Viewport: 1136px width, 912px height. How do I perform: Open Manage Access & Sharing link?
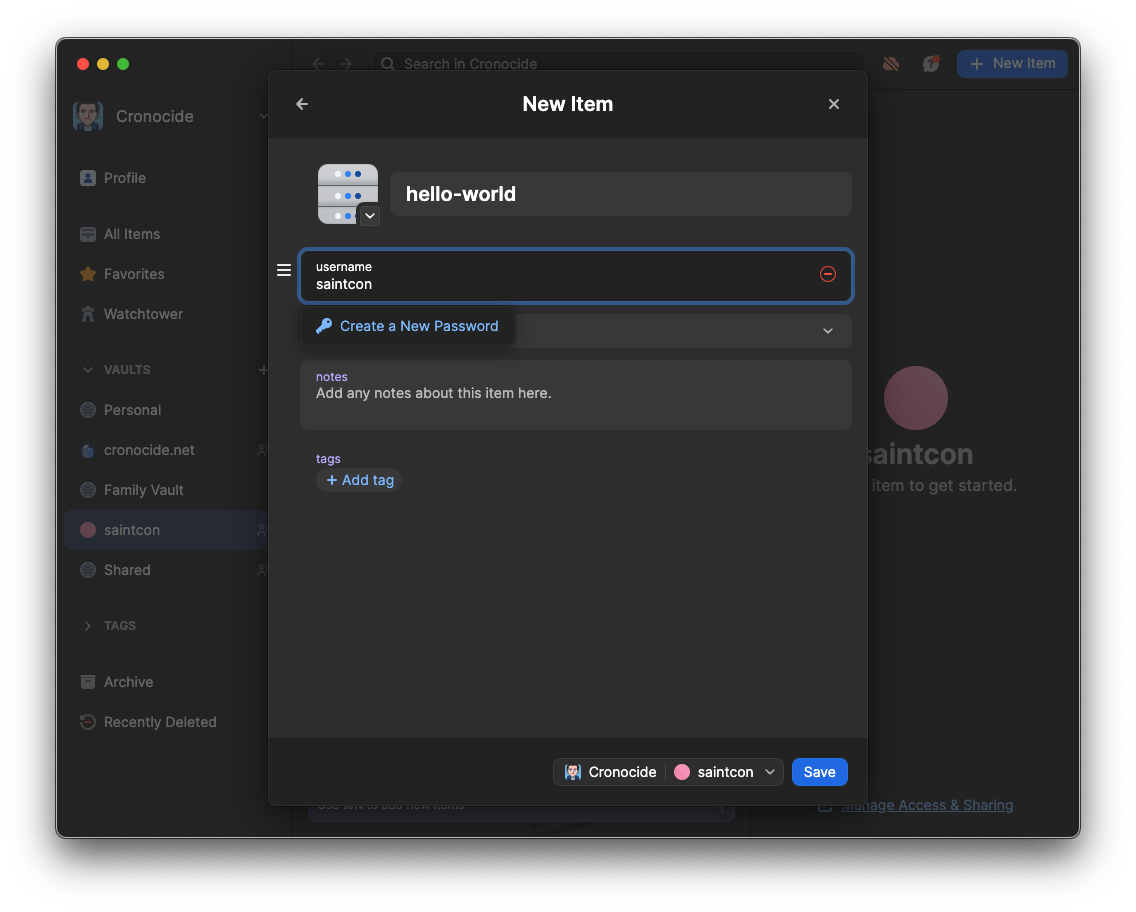[x=927, y=805]
